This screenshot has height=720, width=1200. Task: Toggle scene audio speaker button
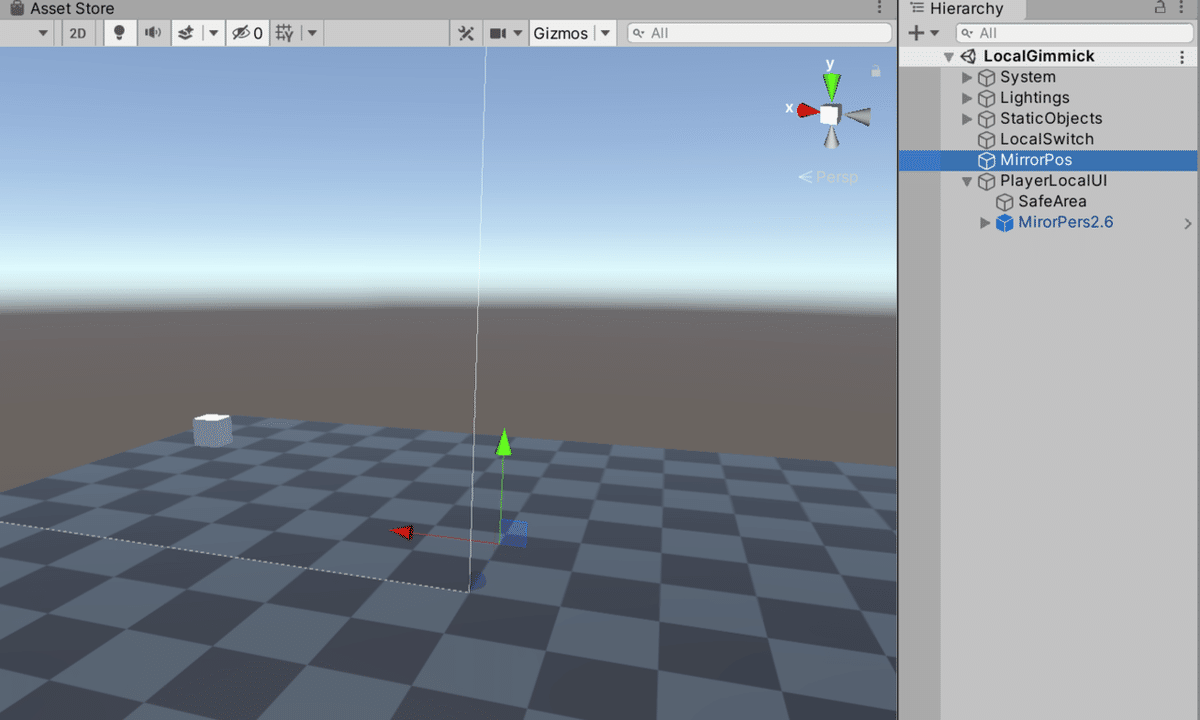point(152,33)
